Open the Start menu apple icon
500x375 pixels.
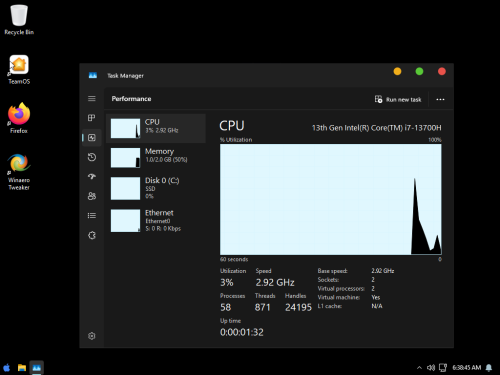[x=7, y=368]
